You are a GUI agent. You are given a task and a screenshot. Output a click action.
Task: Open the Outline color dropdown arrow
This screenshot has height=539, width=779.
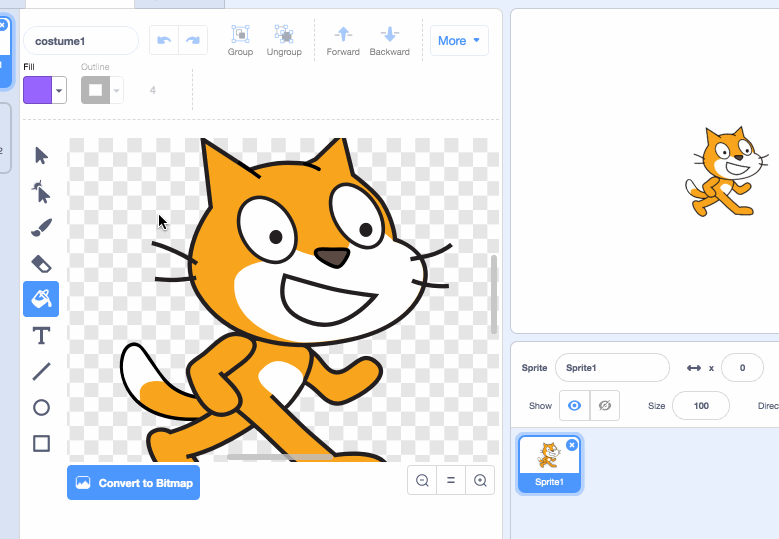[117, 90]
